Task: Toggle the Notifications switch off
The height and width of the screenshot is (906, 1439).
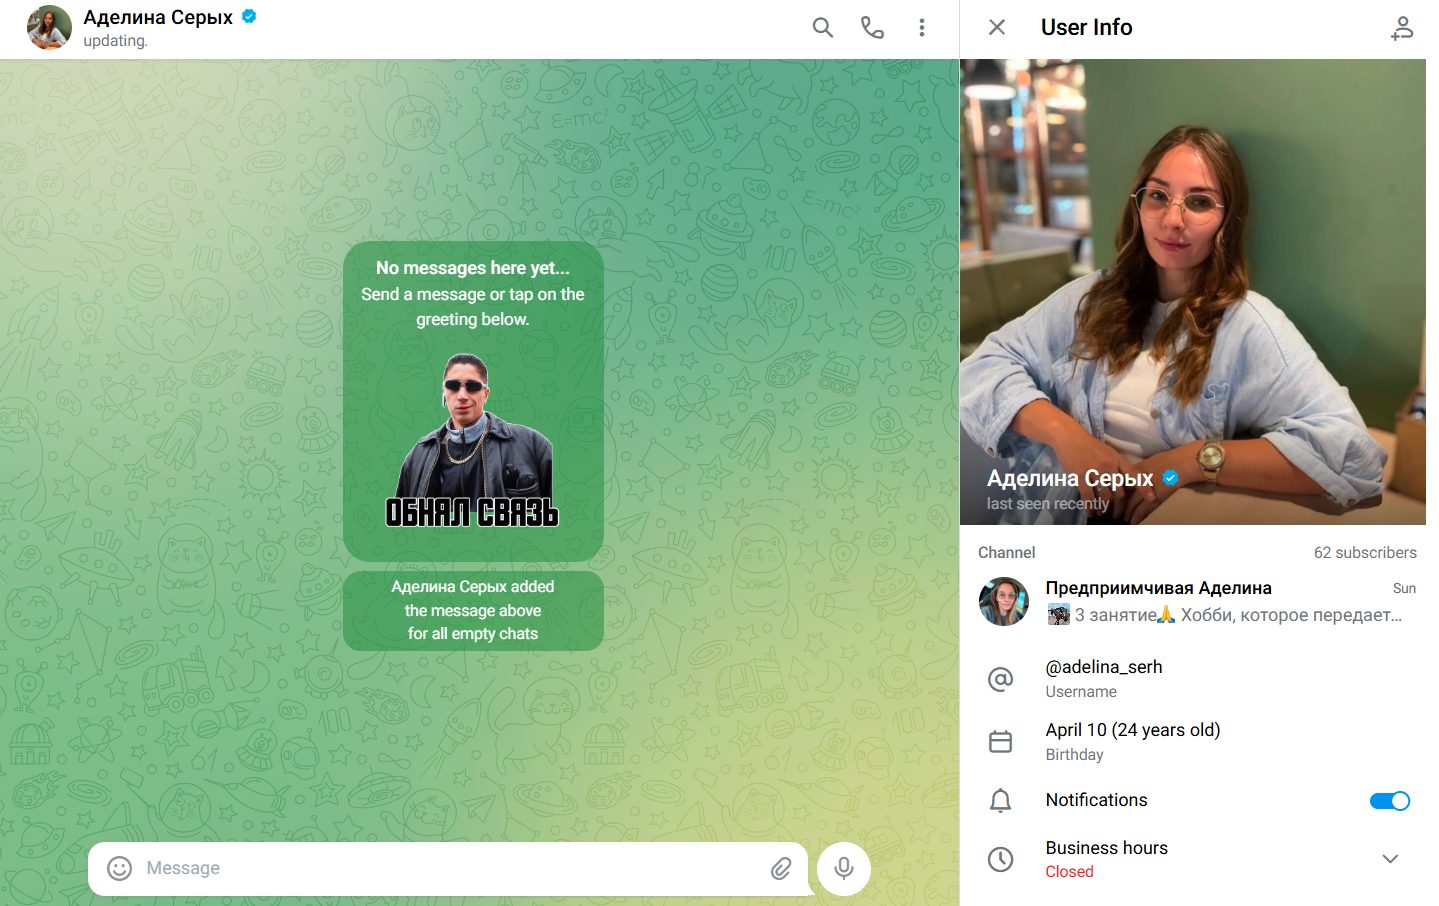Action: pos(1389,800)
